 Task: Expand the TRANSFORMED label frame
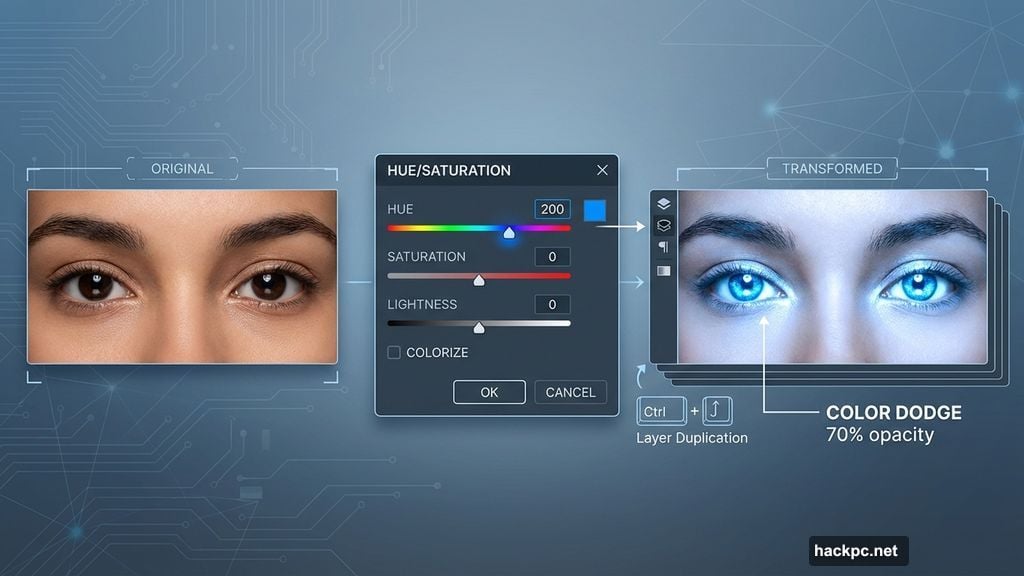[833, 168]
